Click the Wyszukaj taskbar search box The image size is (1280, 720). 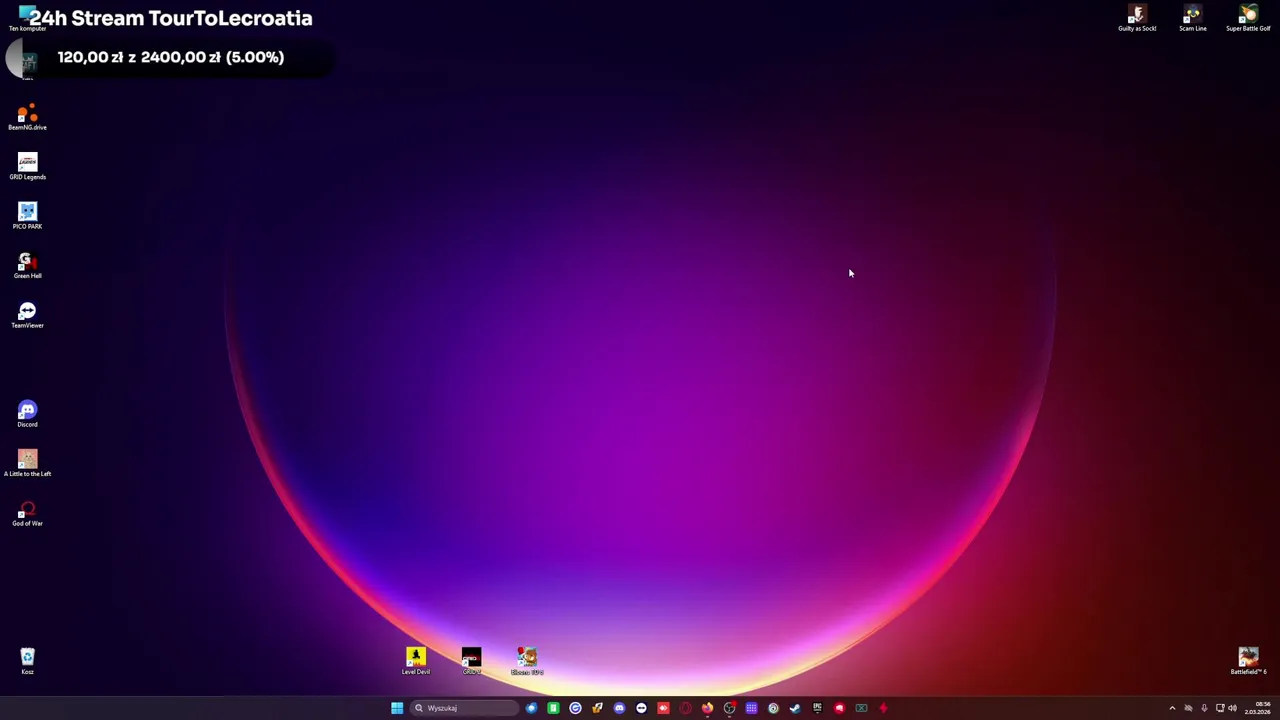(464, 708)
